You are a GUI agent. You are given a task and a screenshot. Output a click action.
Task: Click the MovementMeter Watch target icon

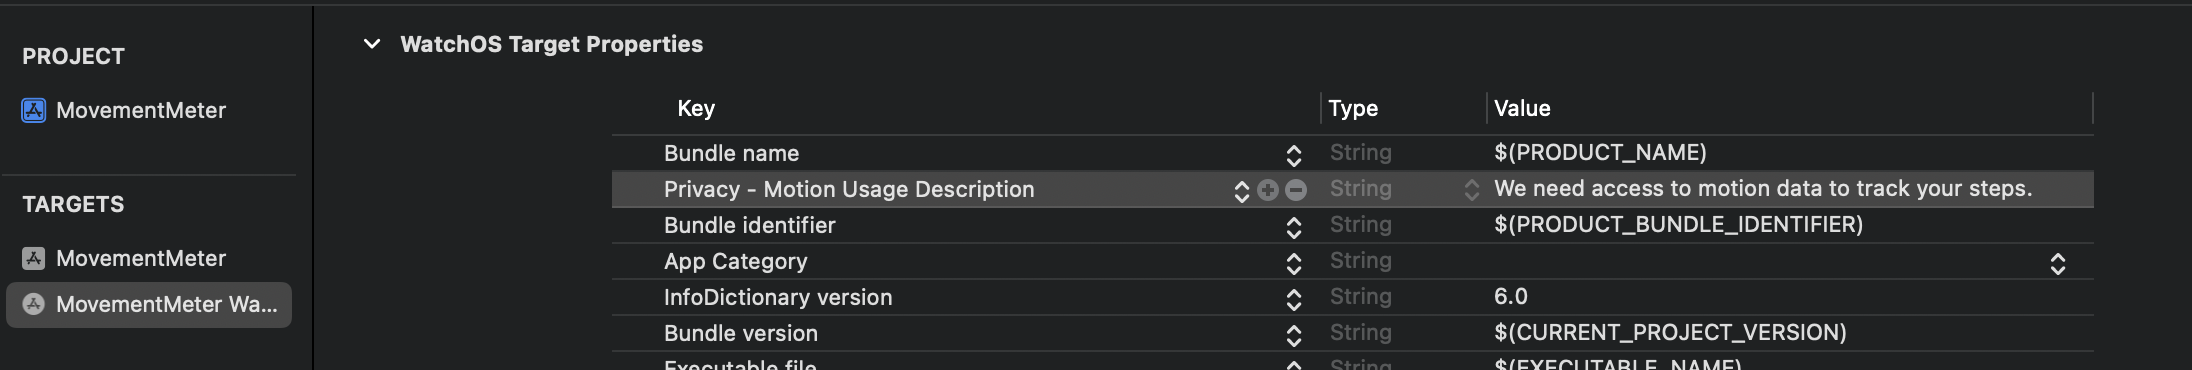click(34, 304)
